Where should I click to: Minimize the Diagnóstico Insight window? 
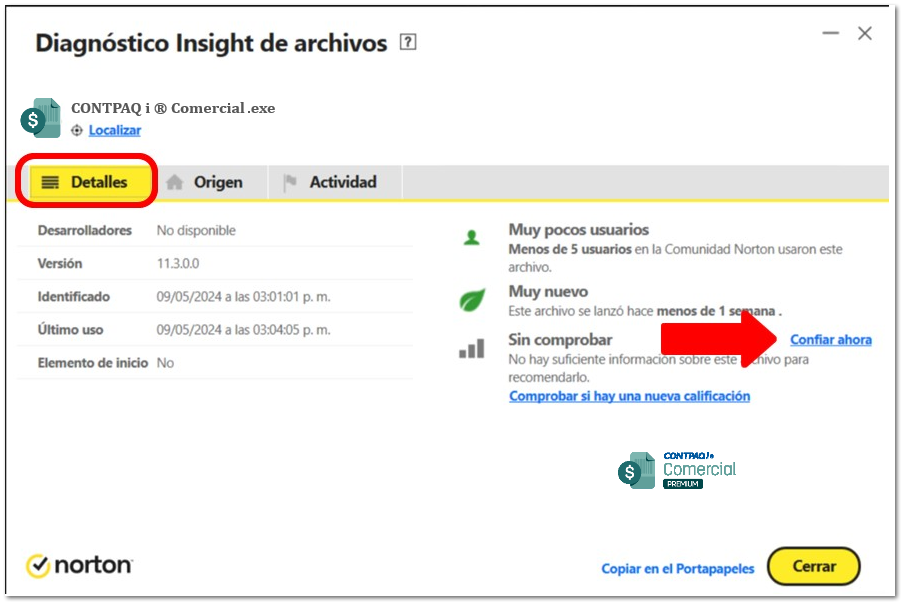click(x=830, y=33)
